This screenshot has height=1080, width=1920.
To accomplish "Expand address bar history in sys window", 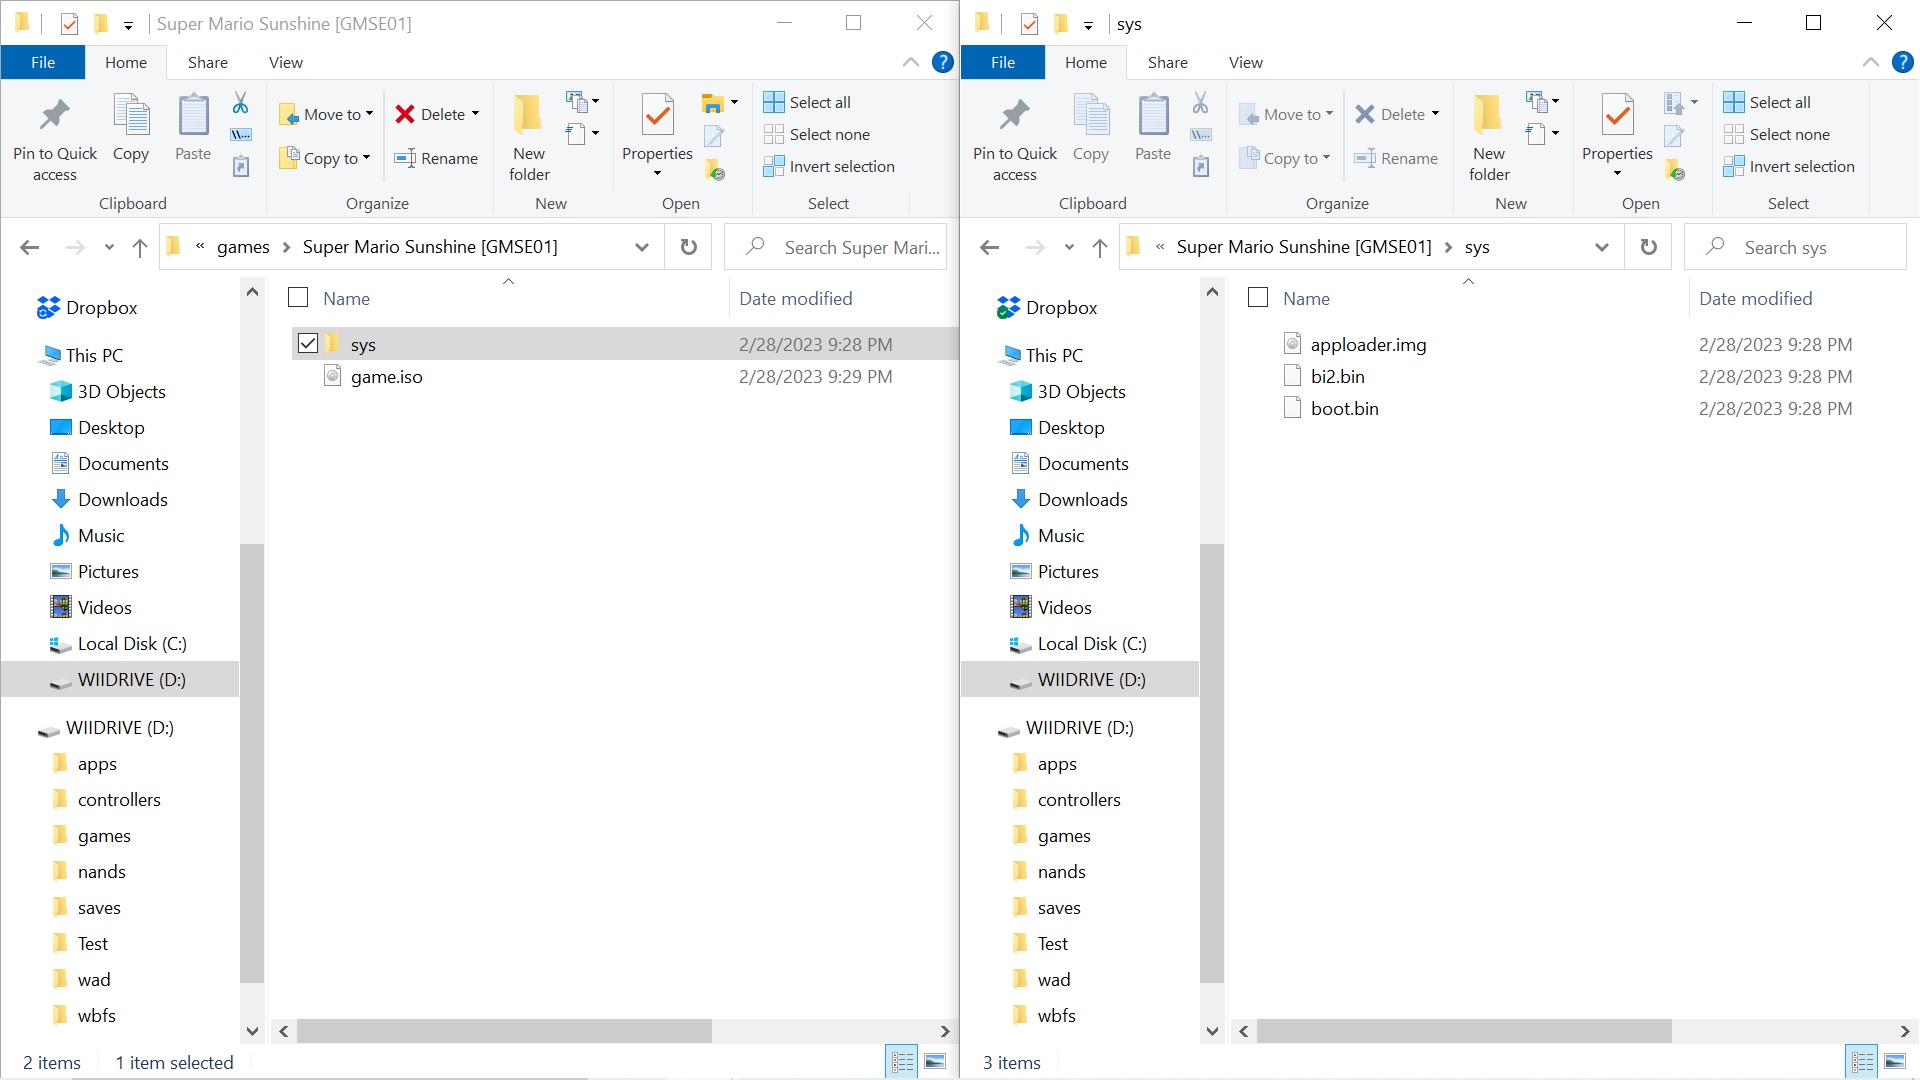I will [1602, 247].
